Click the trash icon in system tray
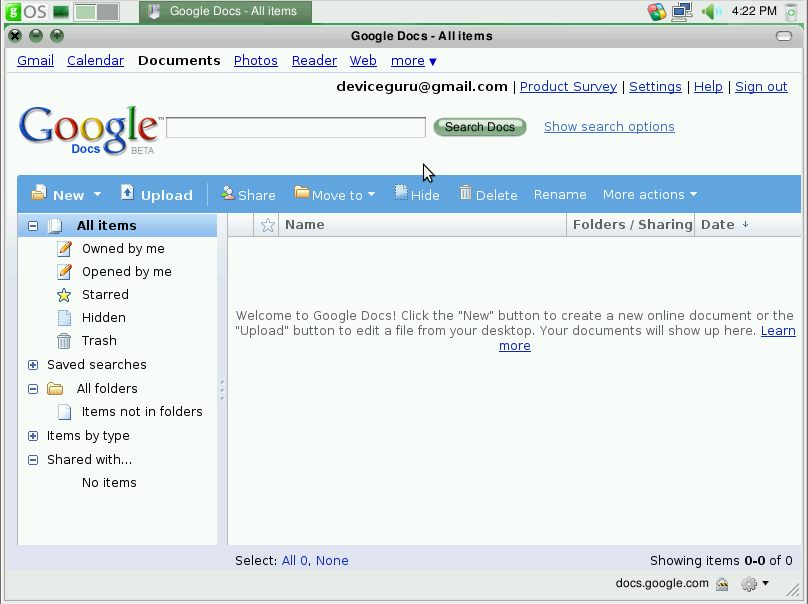 pyautogui.click(x=791, y=11)
